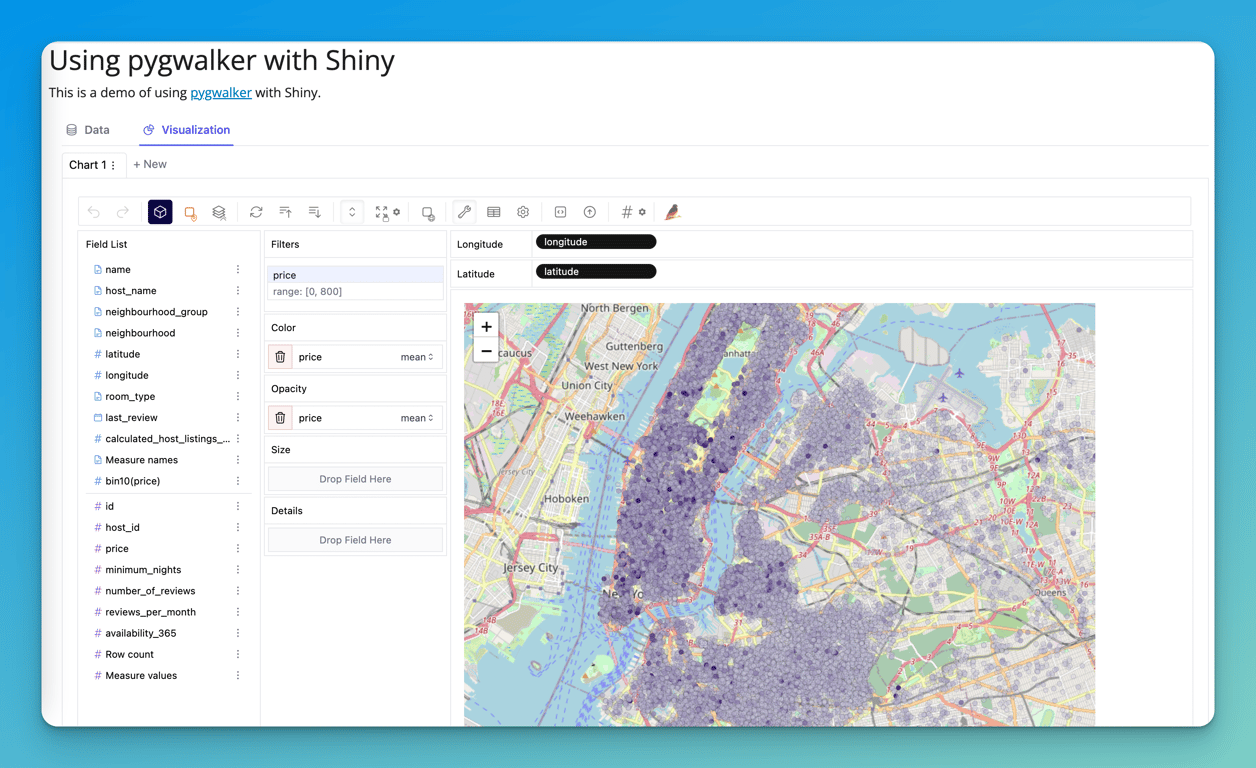This screenshot has height=768, width=1256.
Task: Open options menu for room_type field
Action: tap(238, 397)
